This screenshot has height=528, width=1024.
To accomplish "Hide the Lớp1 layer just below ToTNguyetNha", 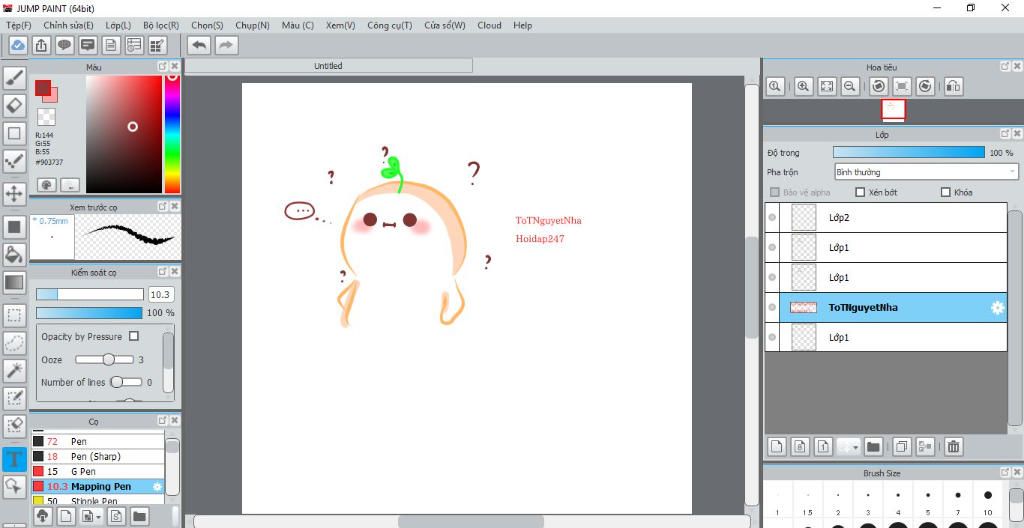I will click(x=773, y=337).
